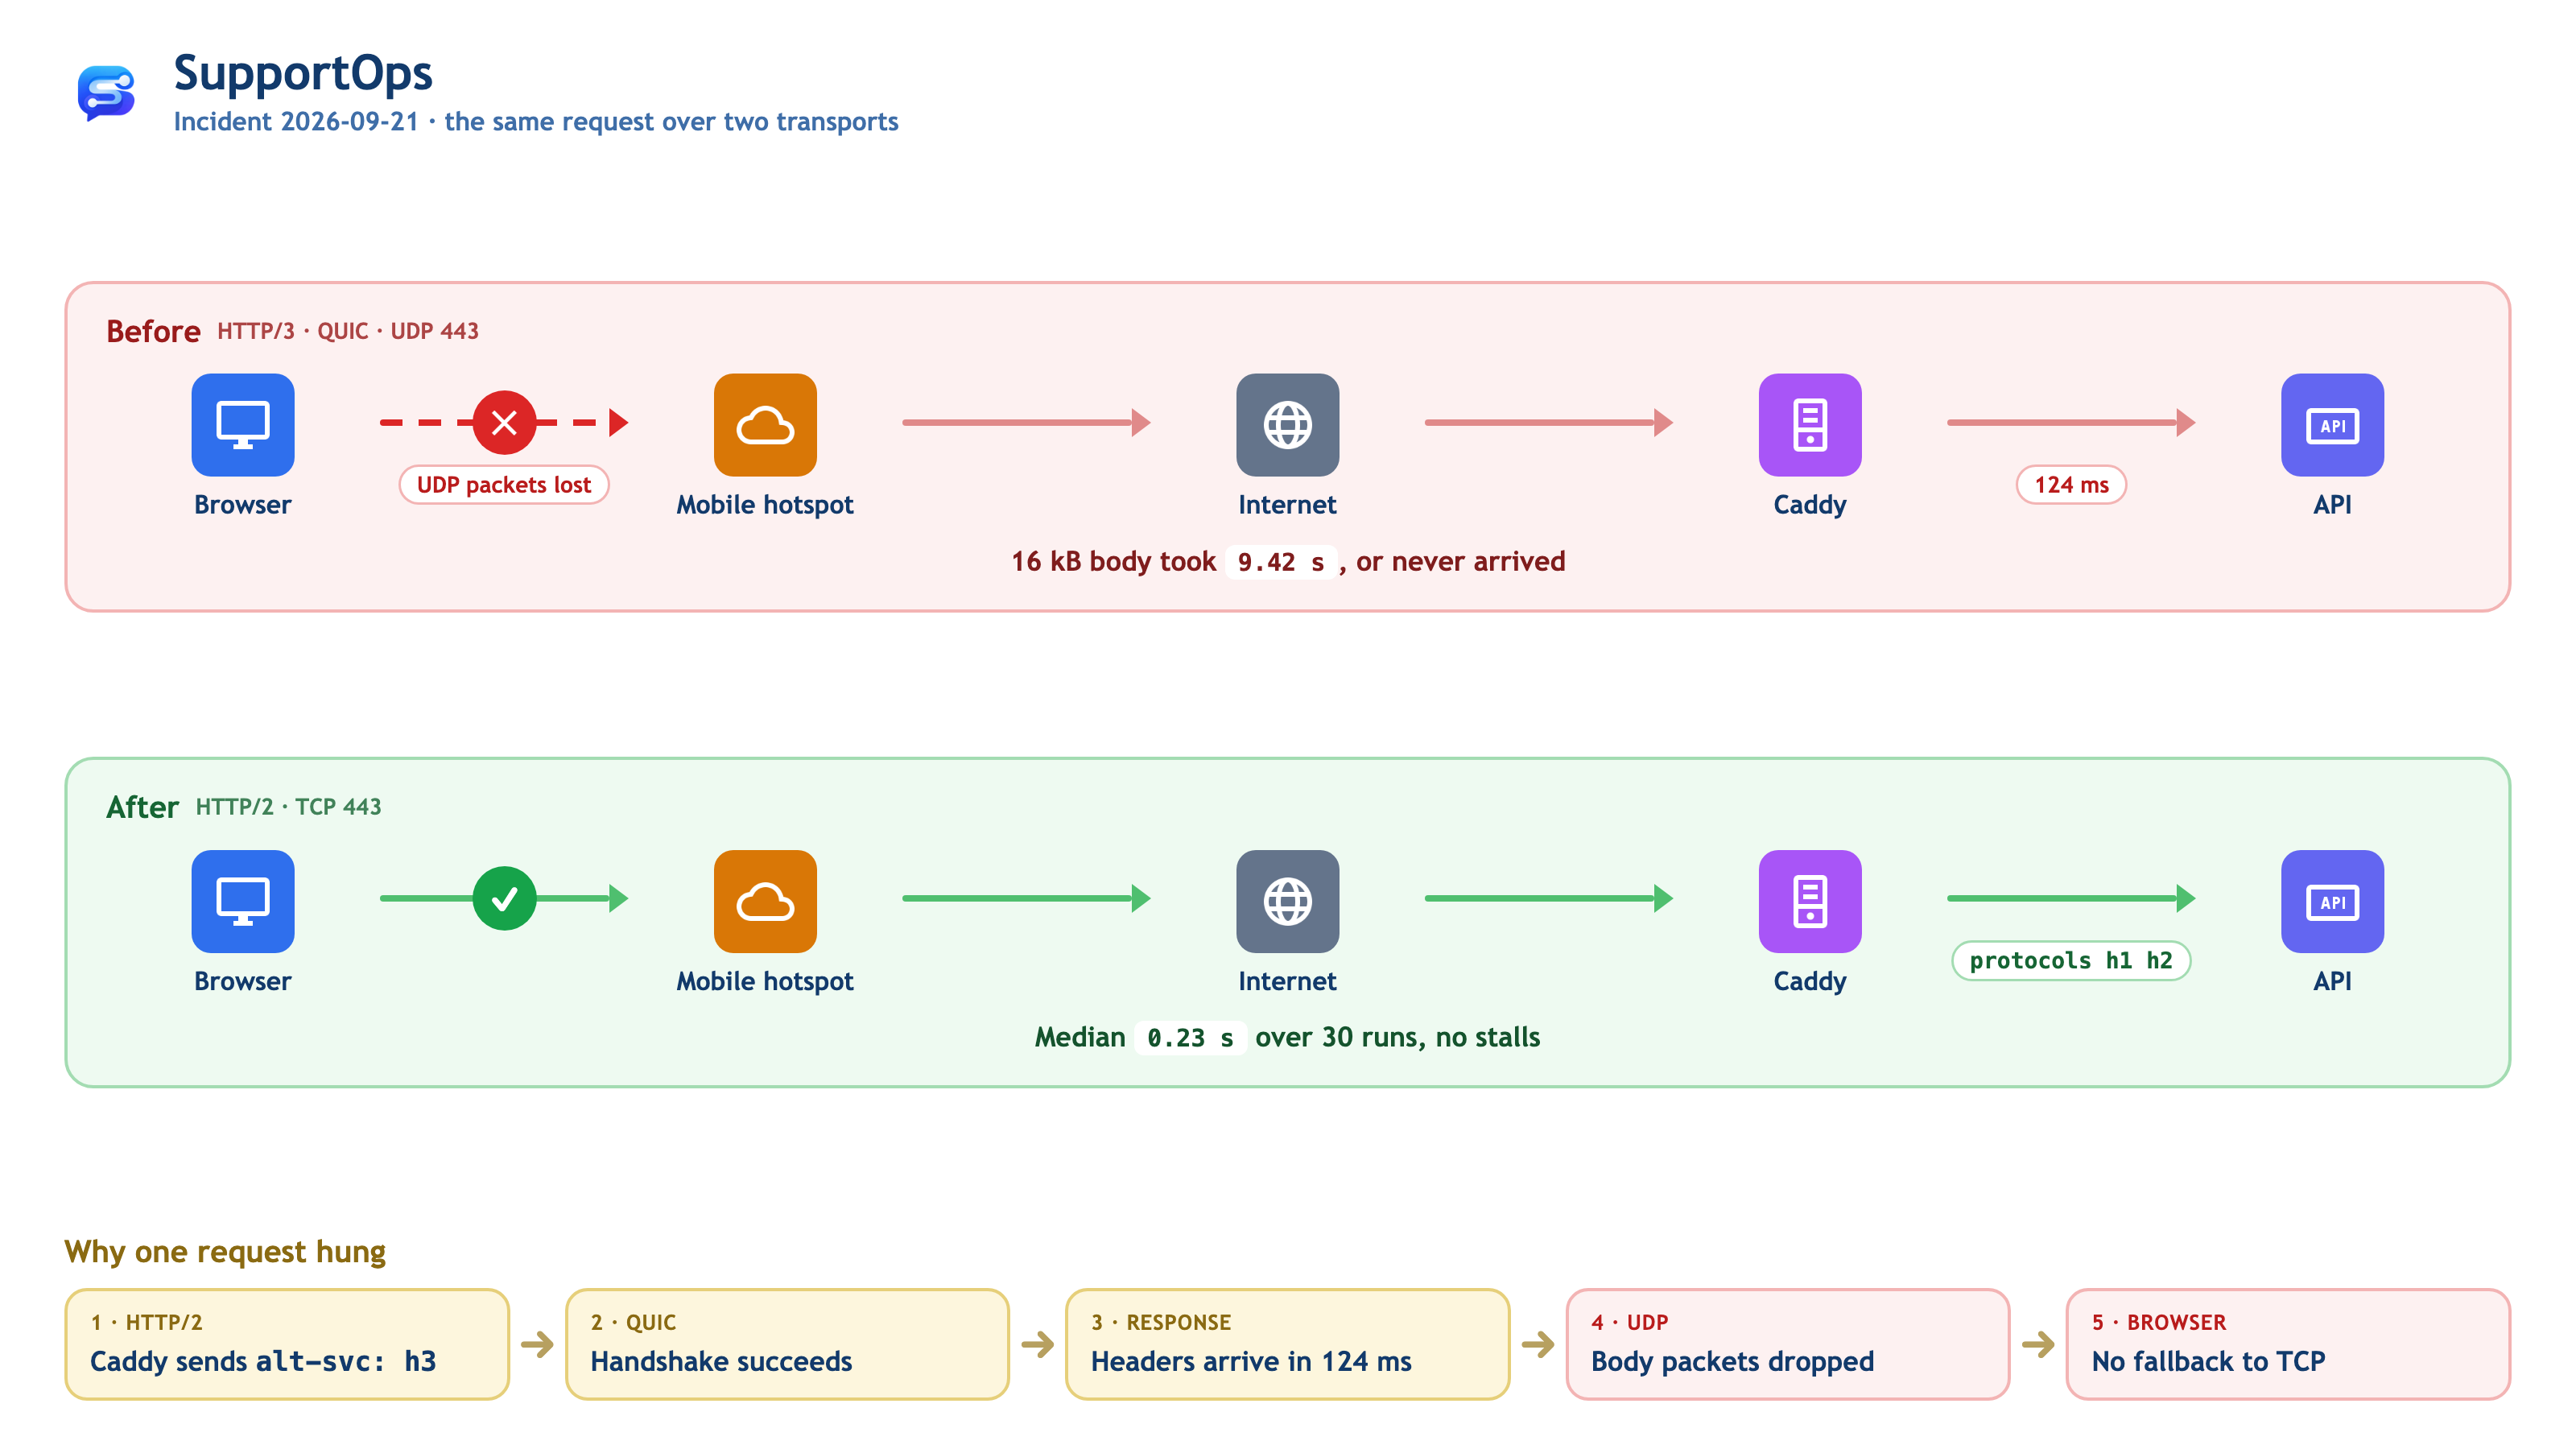Click 'over 30 runs, no stalls' text
Viewport: 2576px width, 1449px height.
(x=1398, y=1038)
